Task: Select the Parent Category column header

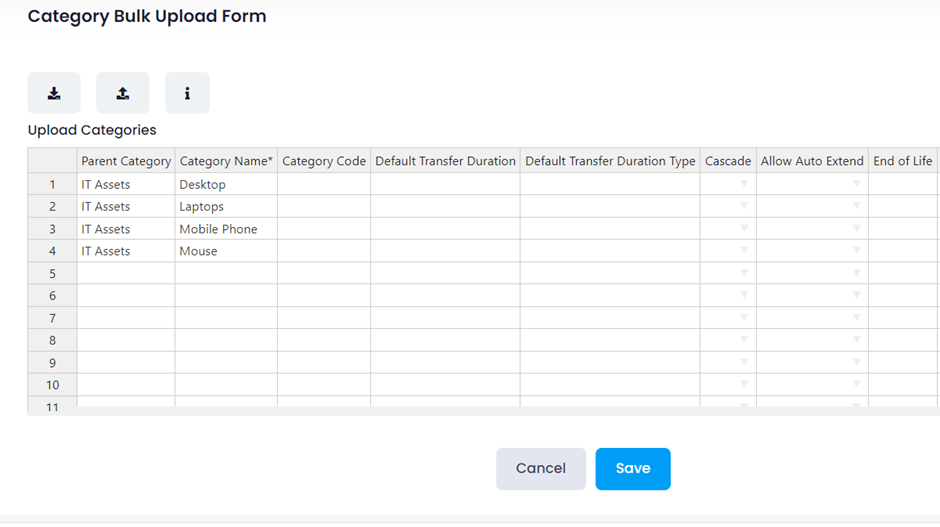Action: 126,161
